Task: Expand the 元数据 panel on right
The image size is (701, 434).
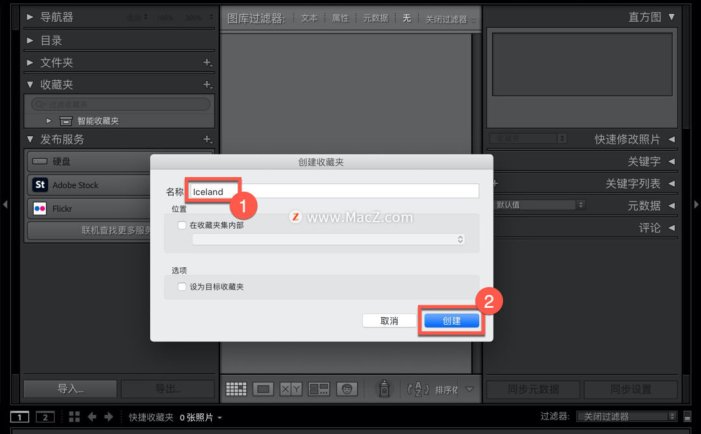Action: point(671,206)
